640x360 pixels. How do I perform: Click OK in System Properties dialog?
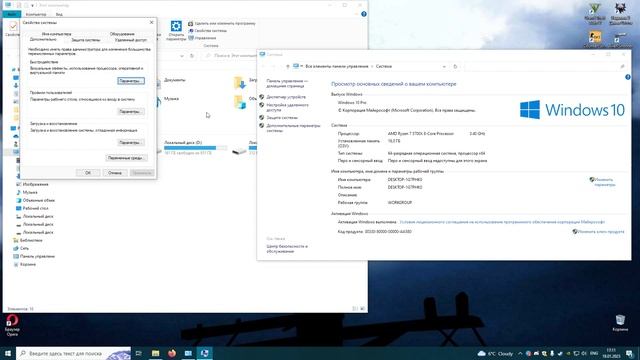[88, 173]
